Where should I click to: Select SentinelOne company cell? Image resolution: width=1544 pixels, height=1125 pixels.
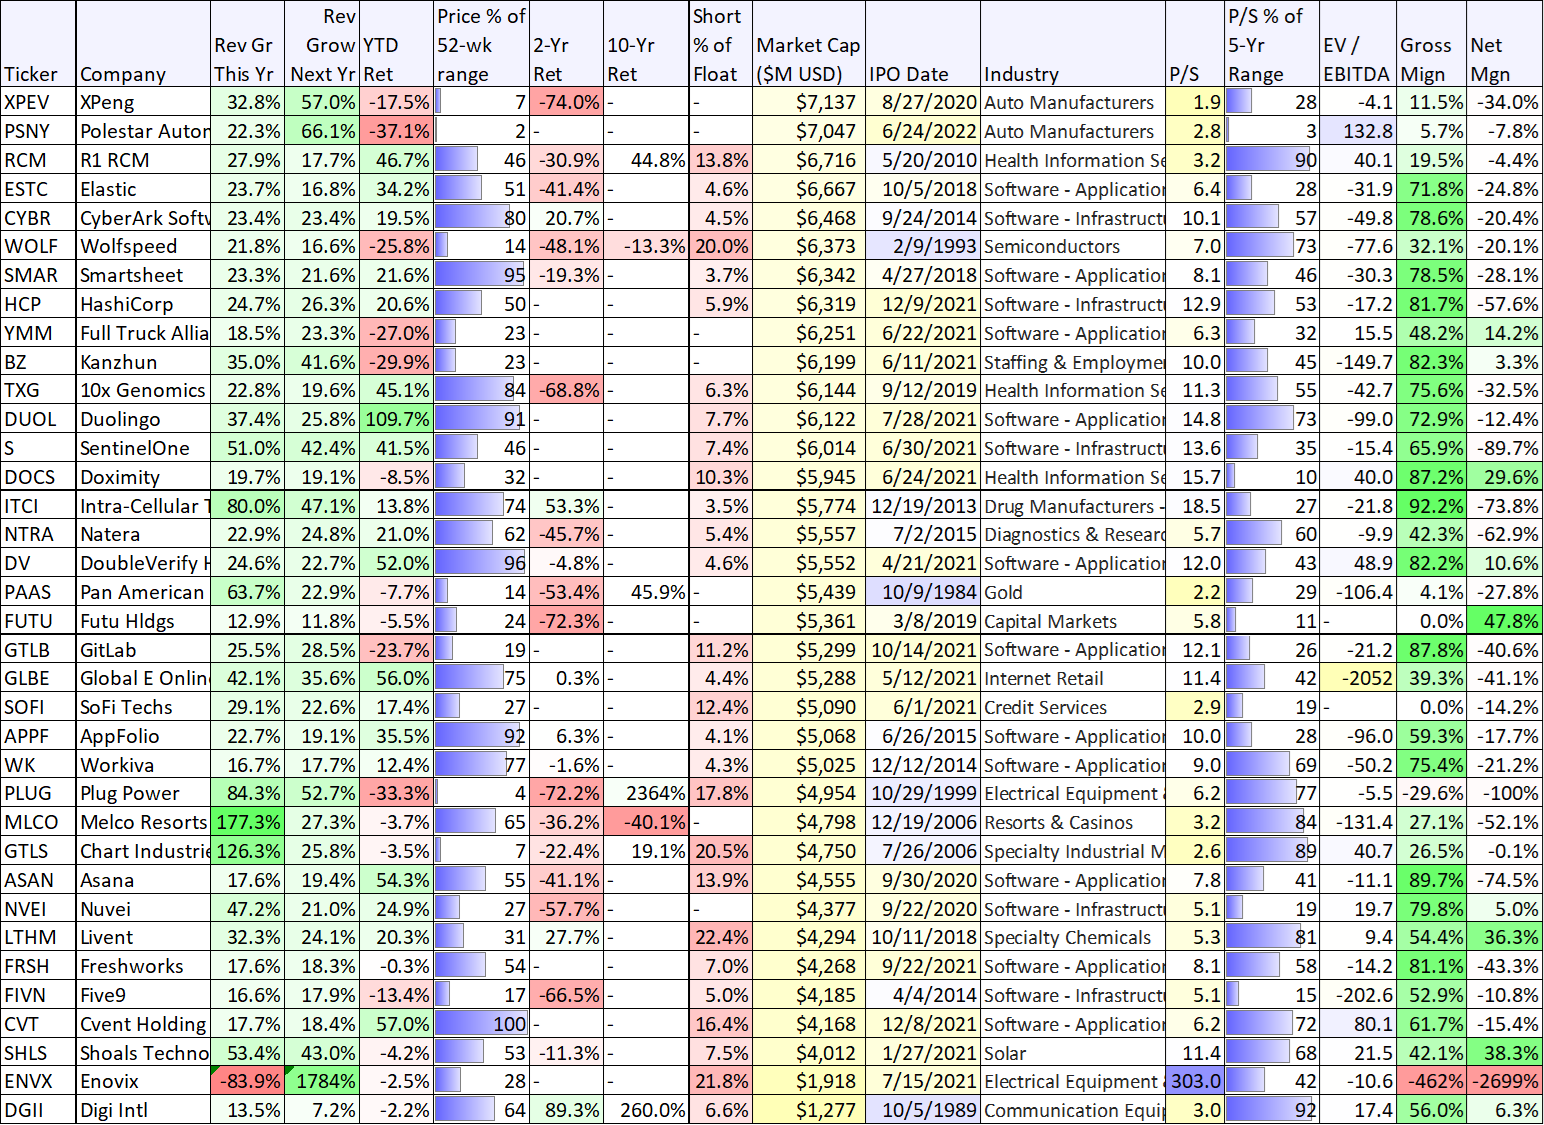pyautogui.click(x=143, y=448)
